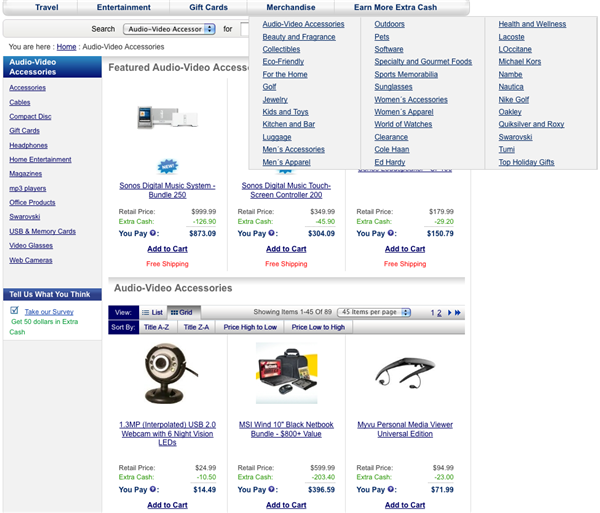600x513 pixels.
Task: Choose Outdoors in the Merchandise menu
Action: (x=390, y=24)
